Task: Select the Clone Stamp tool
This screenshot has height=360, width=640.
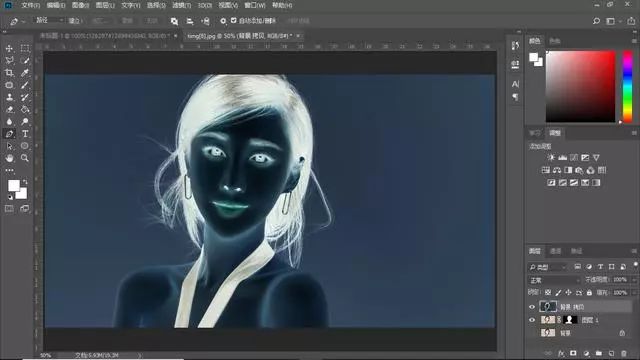Action: coord(9,97)
